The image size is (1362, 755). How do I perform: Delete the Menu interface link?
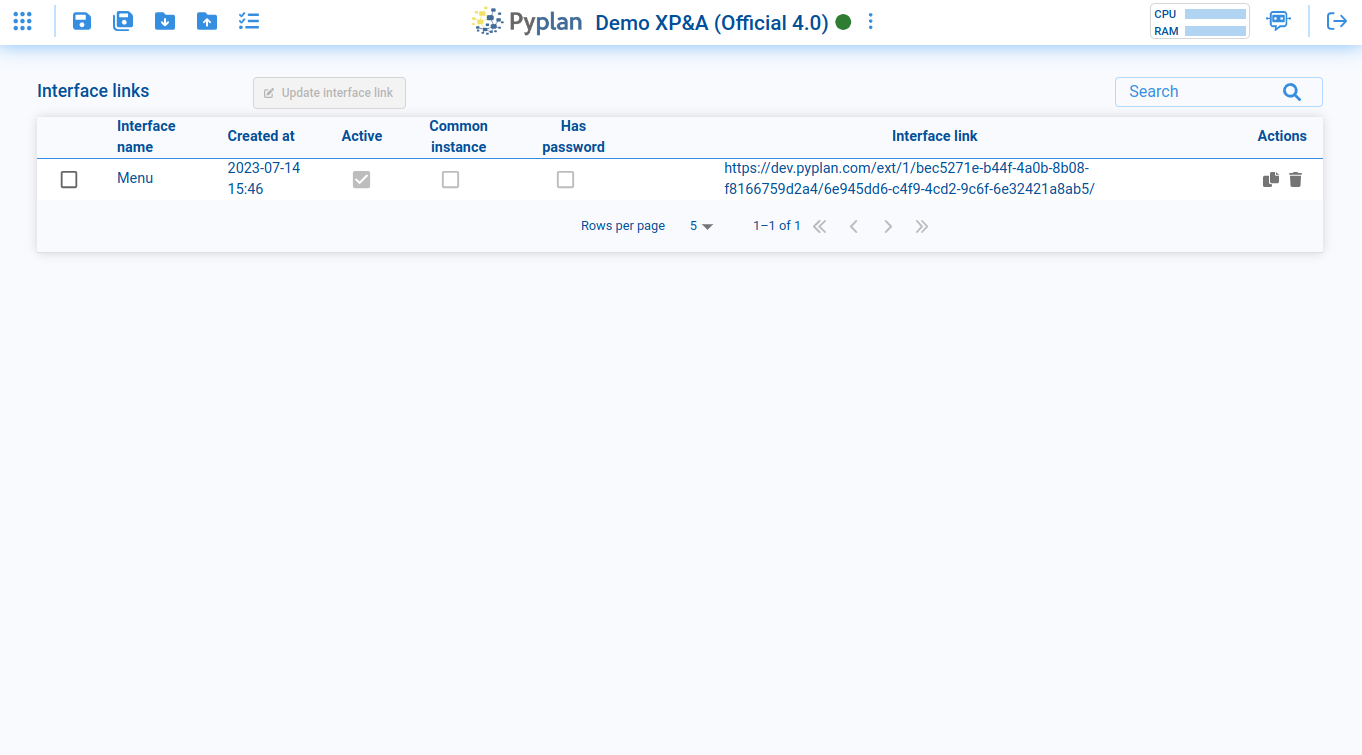point(1295,179)
